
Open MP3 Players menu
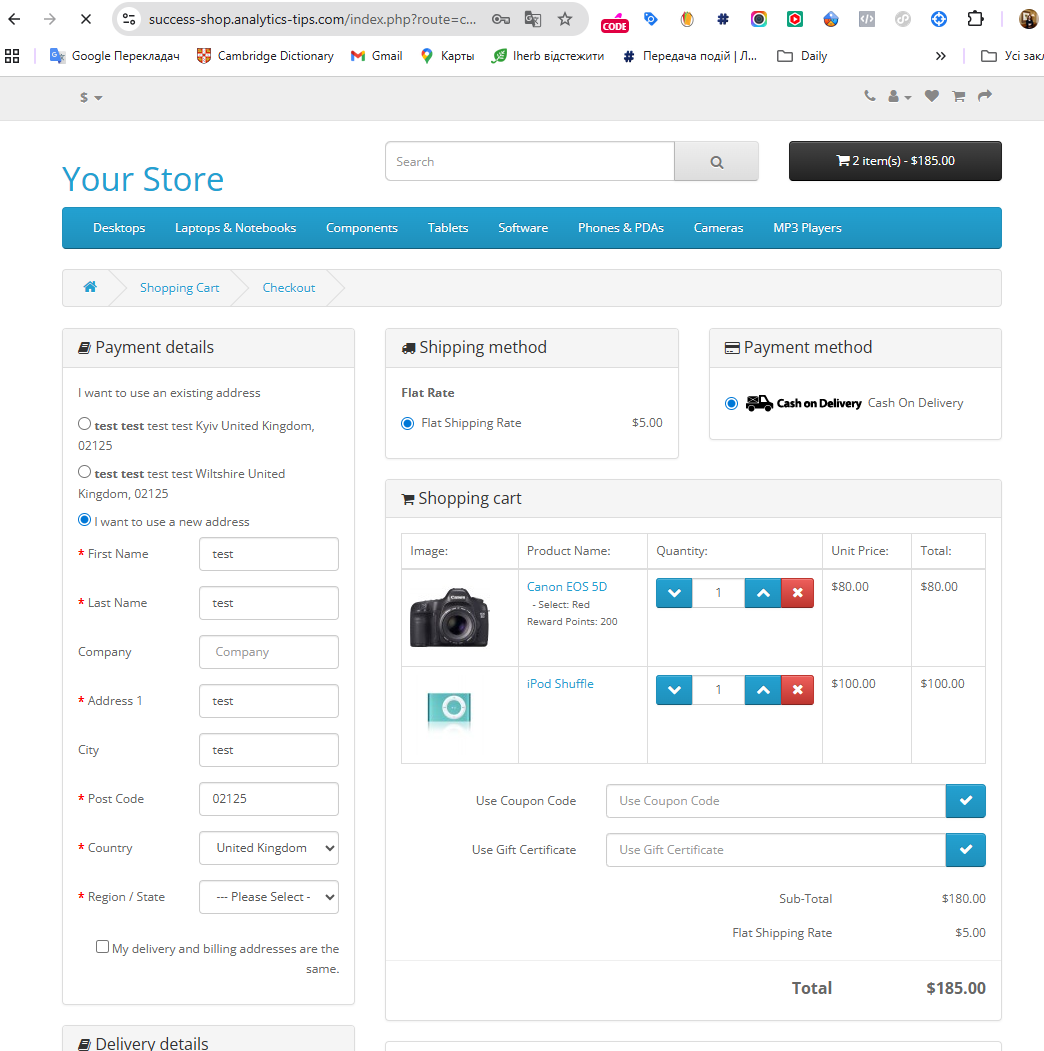click(x=807, y=228)
